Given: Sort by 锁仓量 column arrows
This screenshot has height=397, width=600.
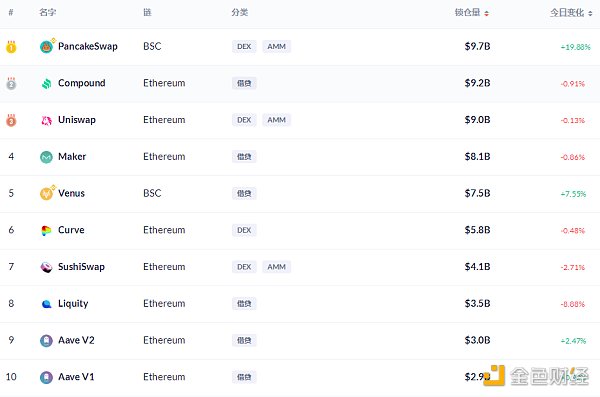Looking at the screenshot, I should click(x=486, y=13).
